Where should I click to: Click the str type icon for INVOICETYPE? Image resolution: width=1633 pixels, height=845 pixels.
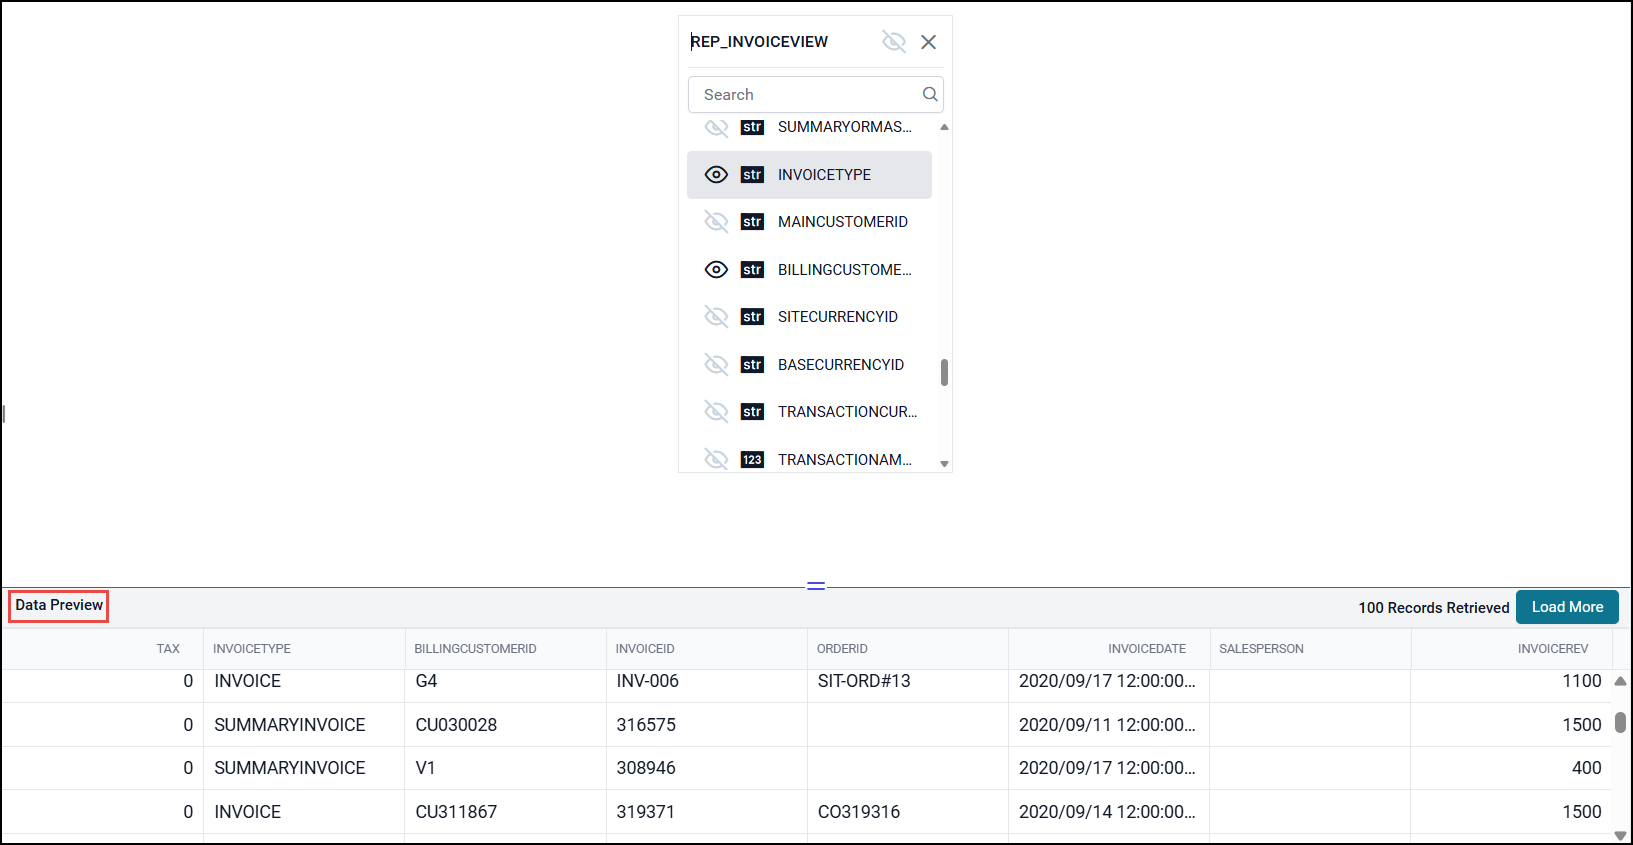point(752,175)
